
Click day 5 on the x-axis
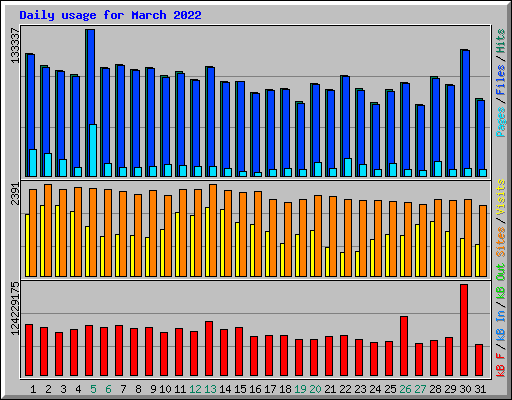(93, 389)
